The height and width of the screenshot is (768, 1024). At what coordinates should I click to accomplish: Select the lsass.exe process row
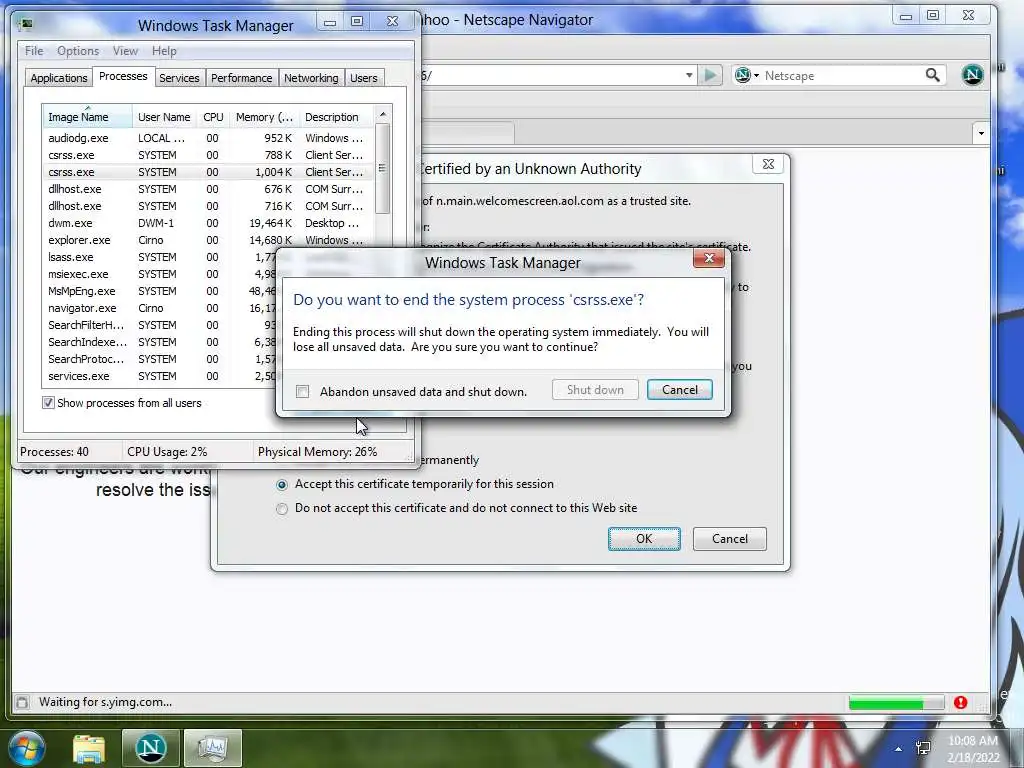click(160, 257)
